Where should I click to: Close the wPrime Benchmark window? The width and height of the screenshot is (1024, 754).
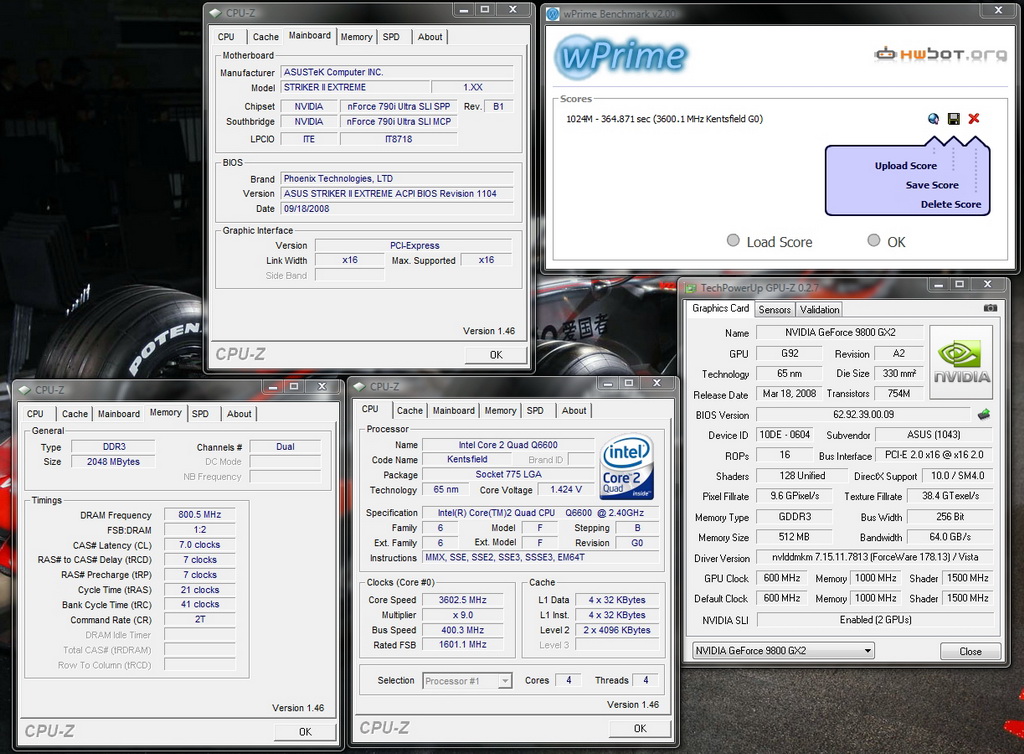(999, 10)
